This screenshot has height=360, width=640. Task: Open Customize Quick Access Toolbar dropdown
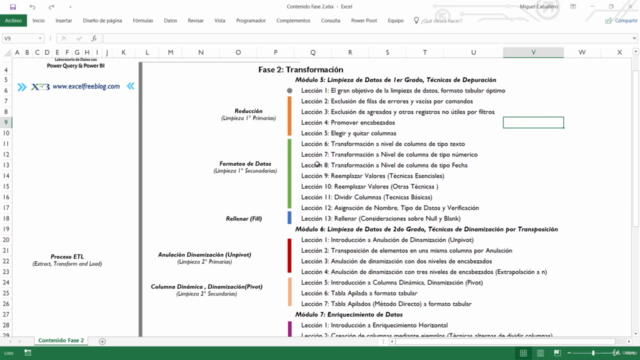[x=70, y=7]
